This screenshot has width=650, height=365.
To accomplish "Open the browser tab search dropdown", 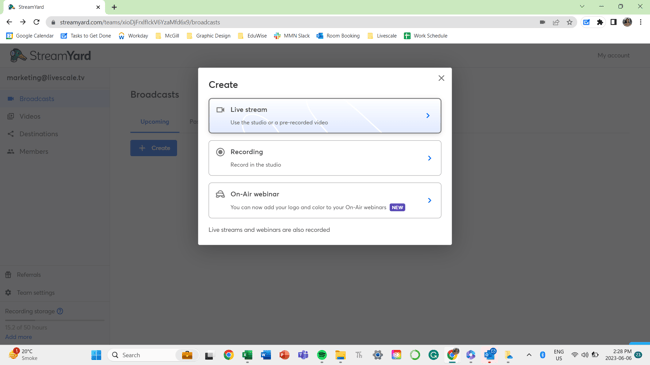I will point(582,7).
